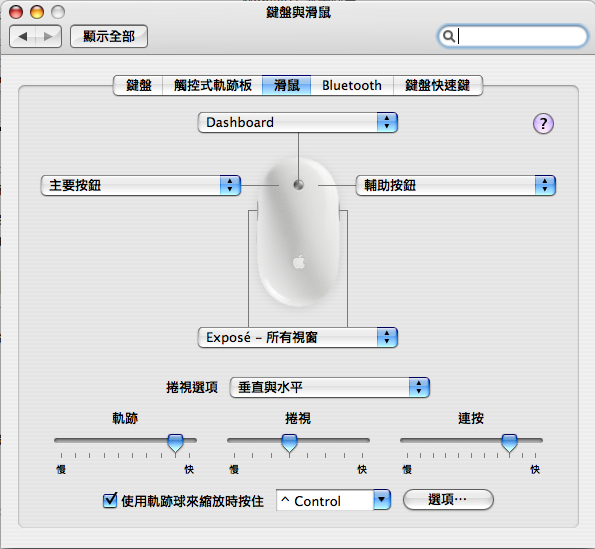Click the 慢 label under 軌跡 slider
The width and height of the screenshot is (595, 549).
(61, 469)
